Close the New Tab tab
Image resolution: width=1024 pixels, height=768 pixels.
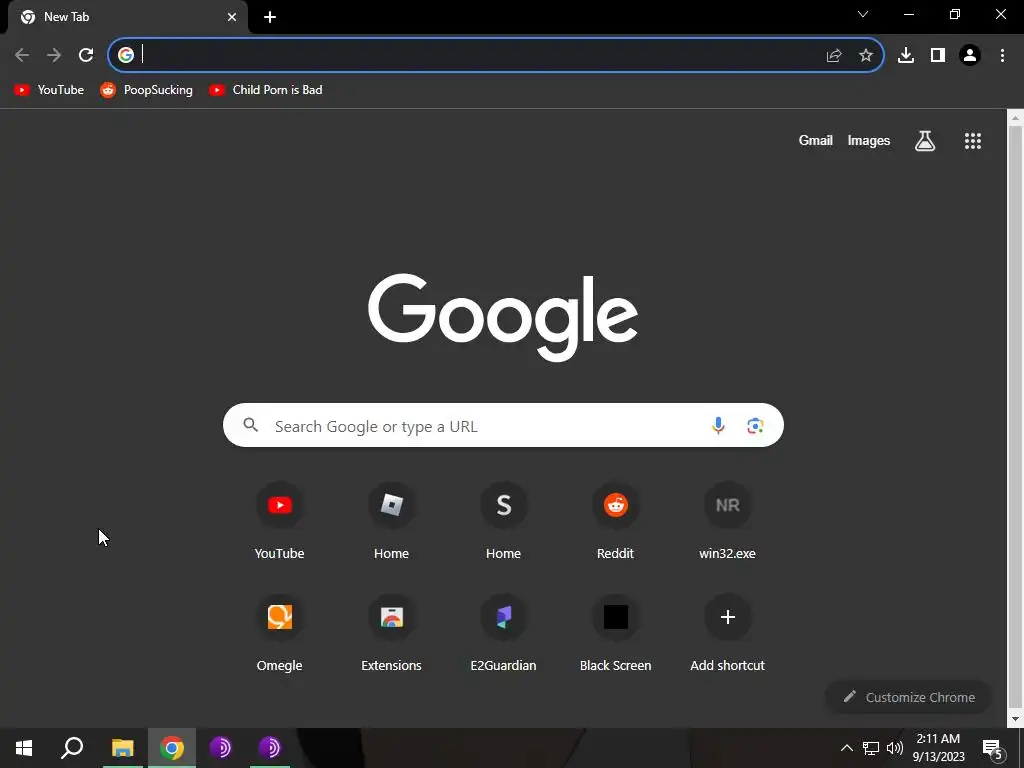point(232,17)
